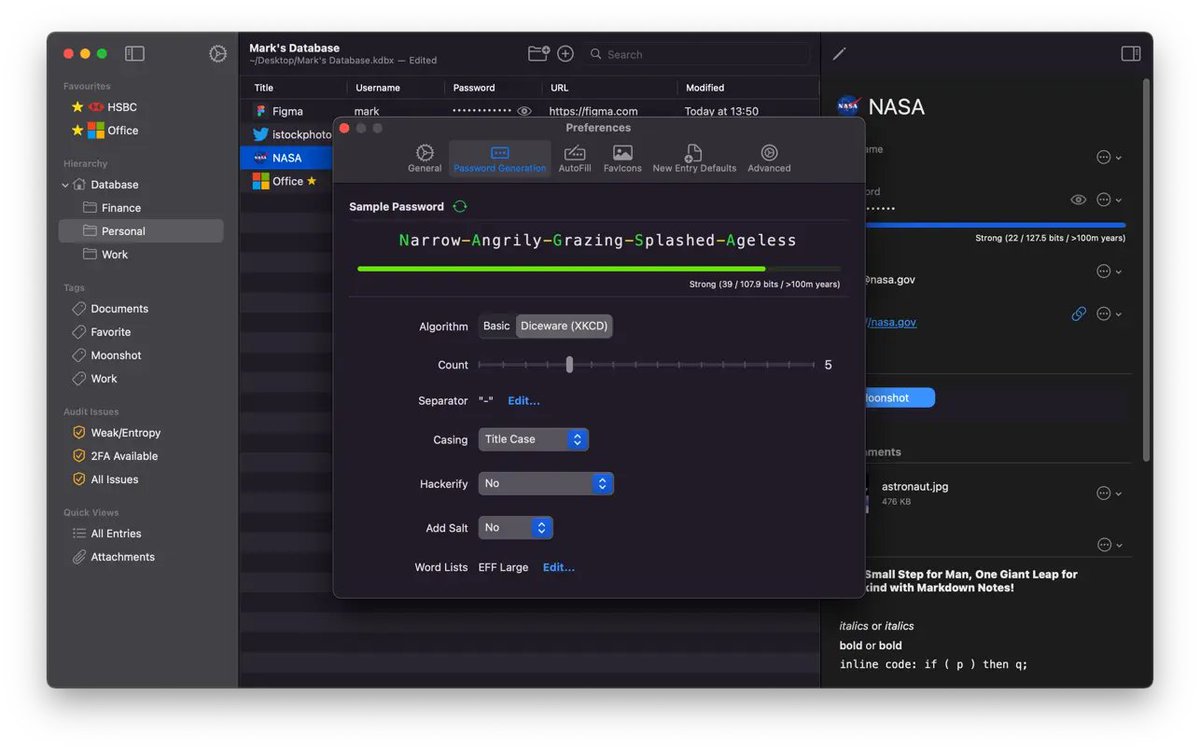Click the pencil edit entry icon

[x=839, y=54]
